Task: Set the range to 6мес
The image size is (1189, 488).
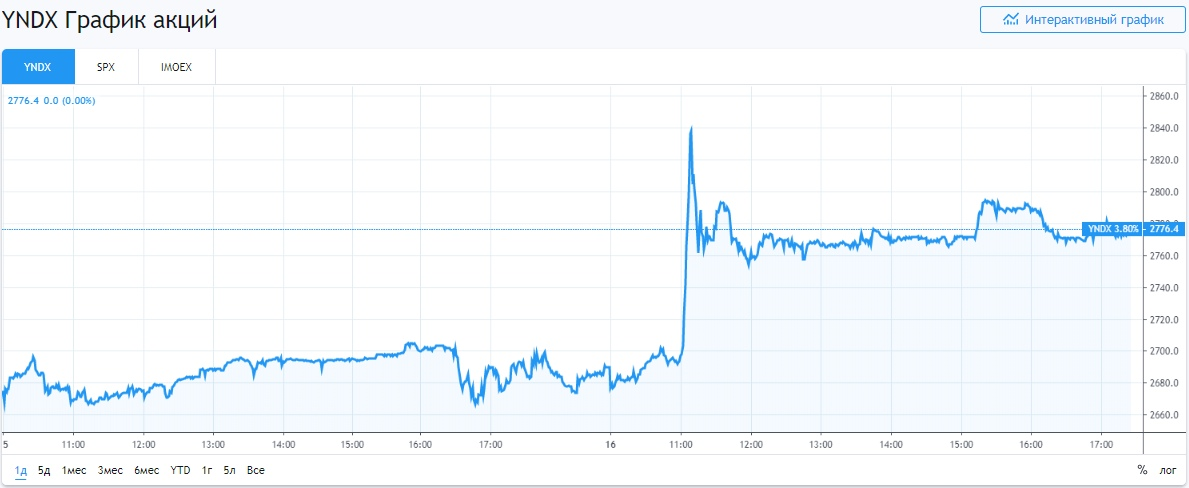Action: coord(146,470)
